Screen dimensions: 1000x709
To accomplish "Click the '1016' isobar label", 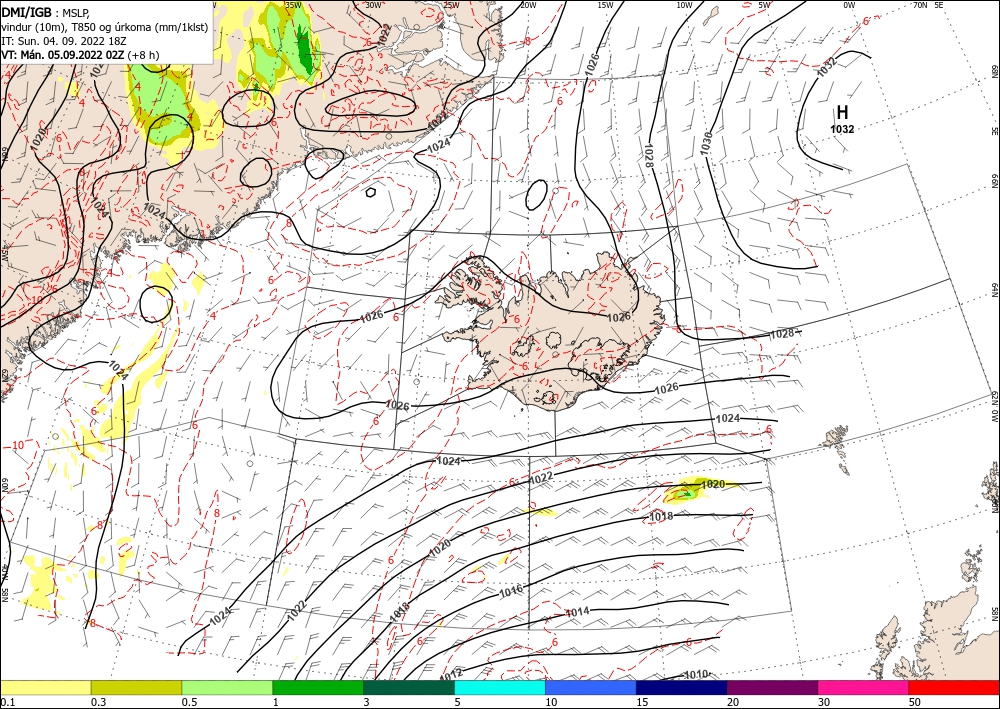I will click(511, 590).
